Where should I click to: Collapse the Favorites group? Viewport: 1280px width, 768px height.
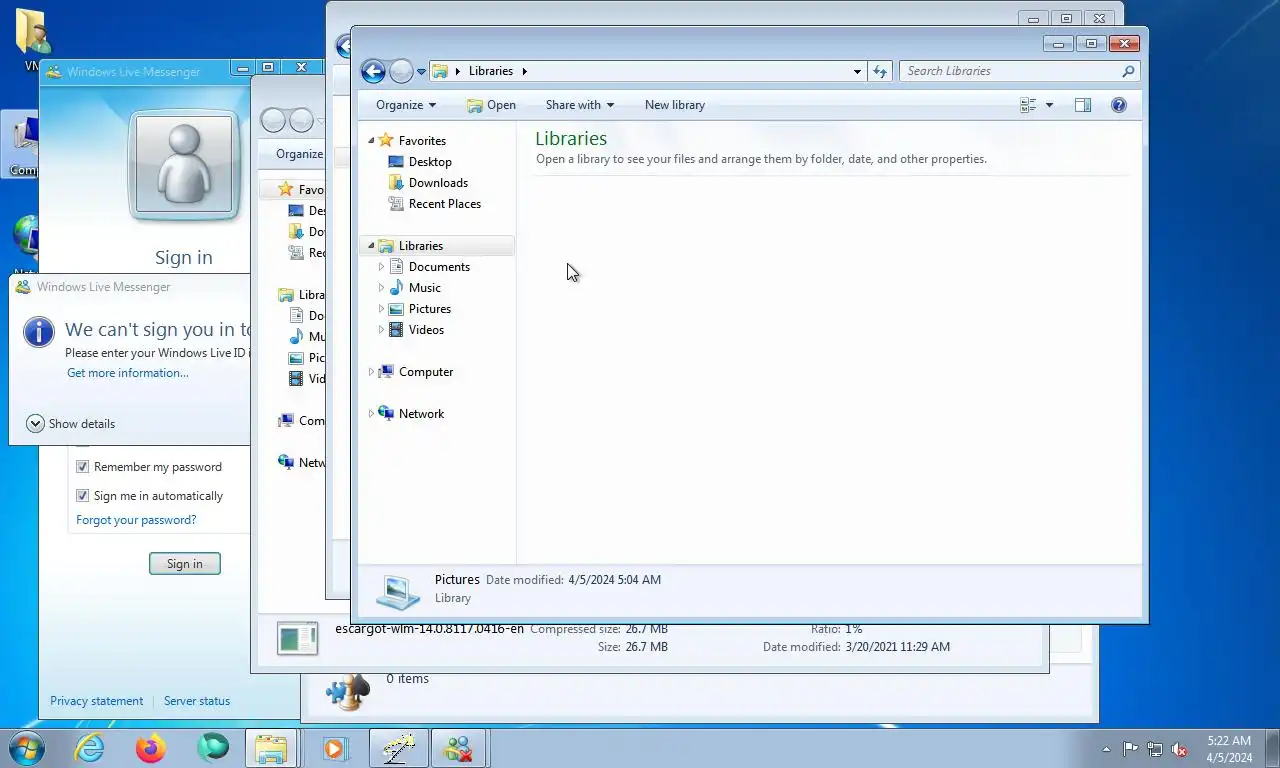(371, 140)
